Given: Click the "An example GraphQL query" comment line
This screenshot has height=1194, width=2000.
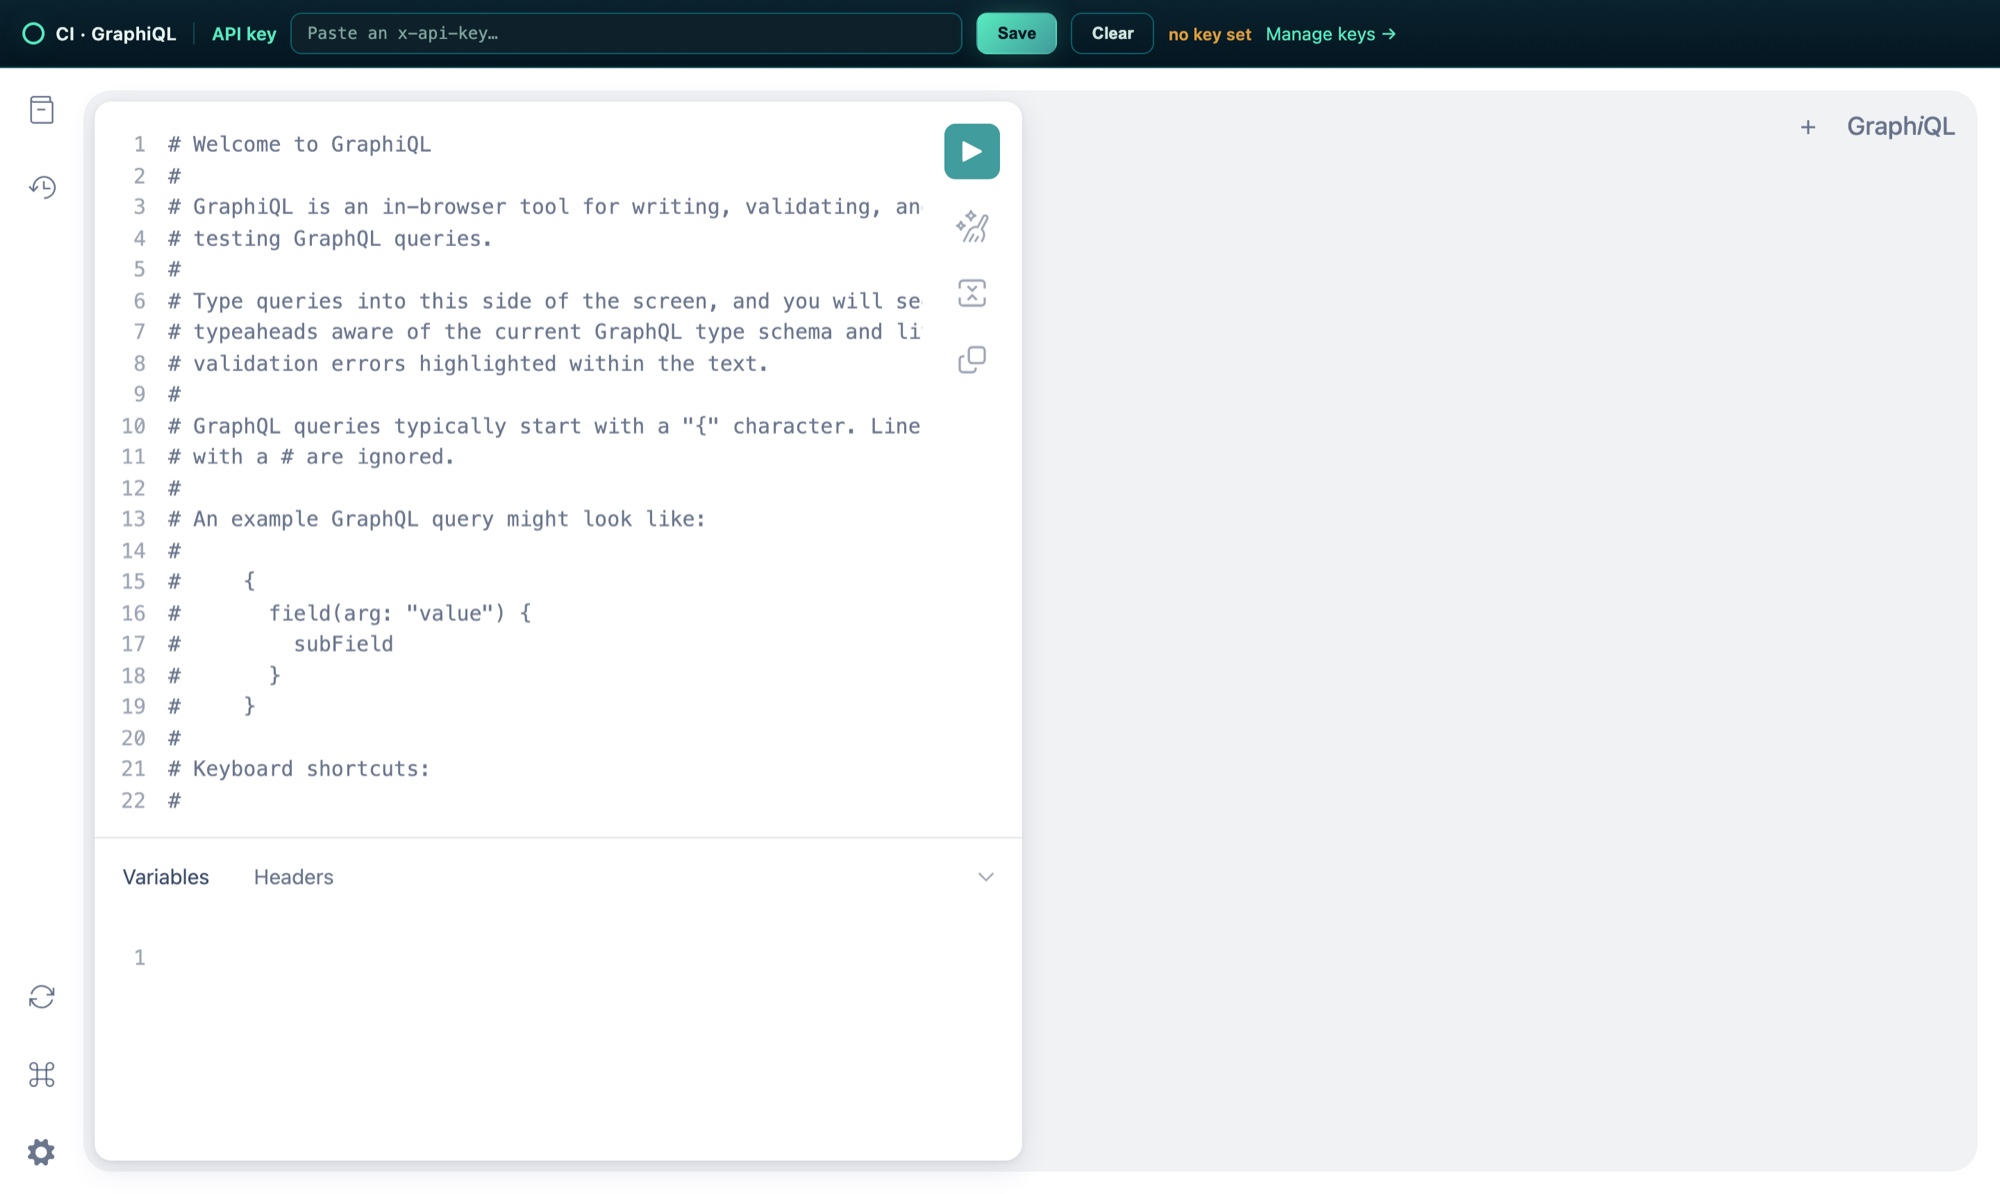Looking at the screenshot, I should tap(437, 519).
